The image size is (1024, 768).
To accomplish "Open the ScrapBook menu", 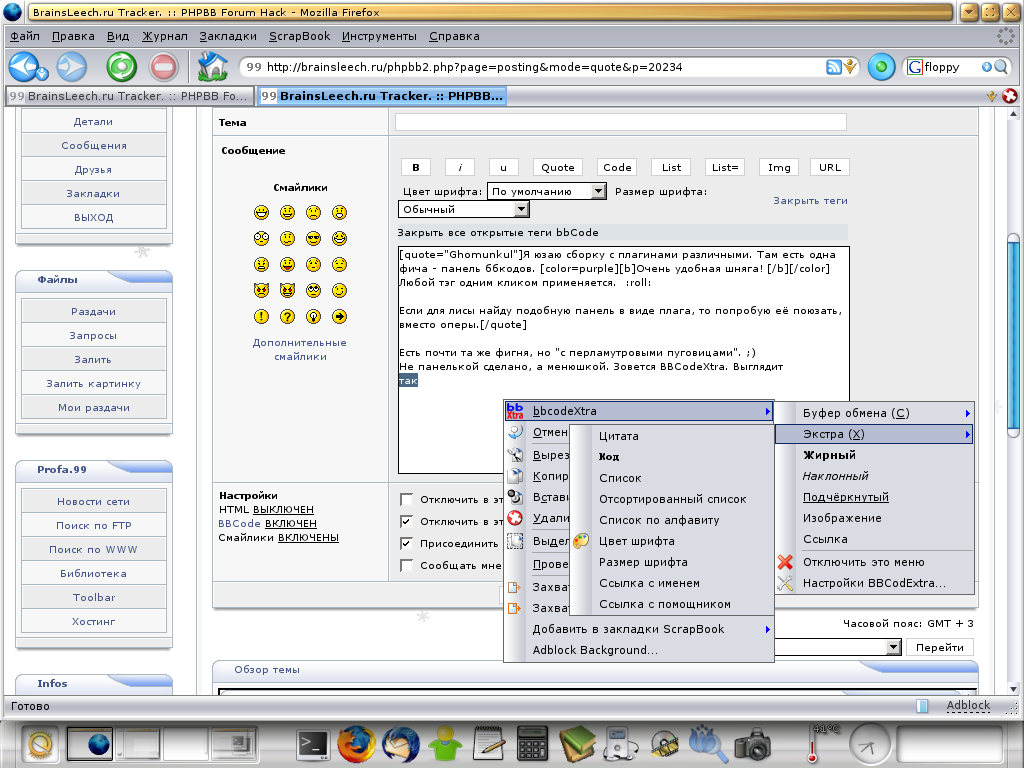I will click(x=300, y=37).
